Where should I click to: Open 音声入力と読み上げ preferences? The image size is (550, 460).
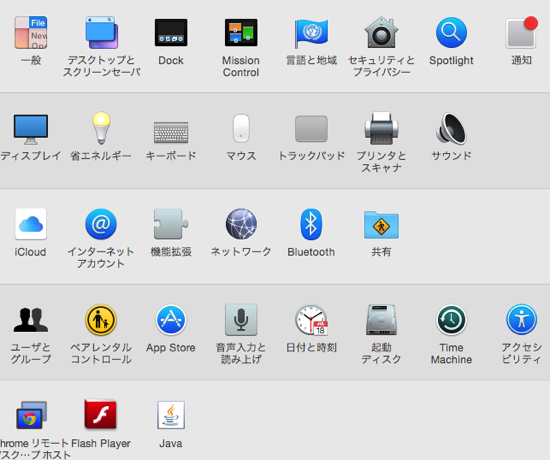click(241, 320)
